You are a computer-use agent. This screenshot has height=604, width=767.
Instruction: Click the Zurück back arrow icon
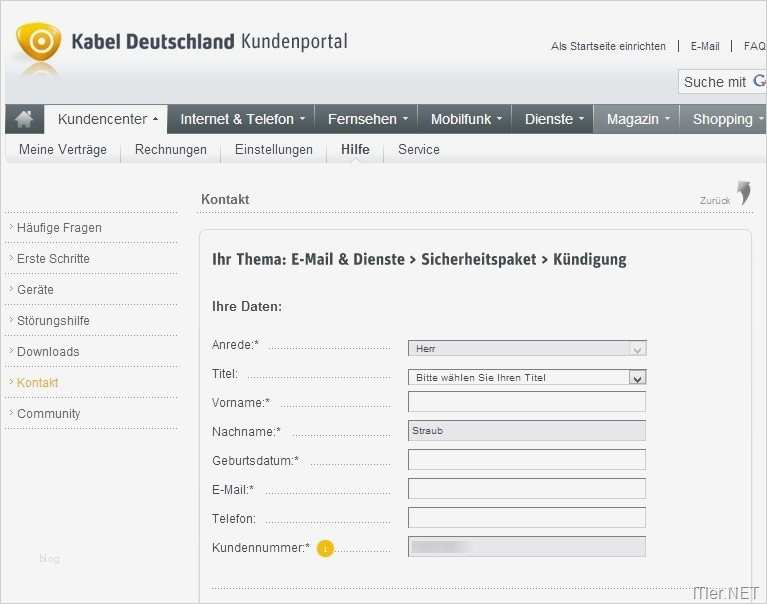[743, 193]
